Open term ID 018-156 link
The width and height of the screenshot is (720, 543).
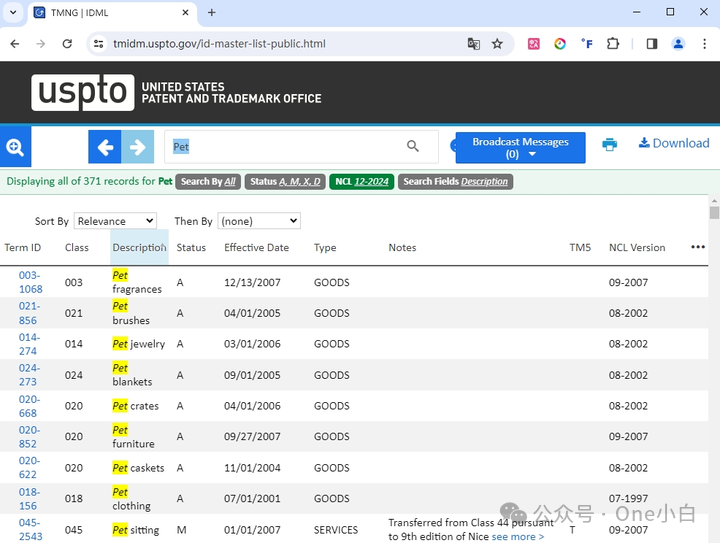pyautogui.click(x=29, y=499)
